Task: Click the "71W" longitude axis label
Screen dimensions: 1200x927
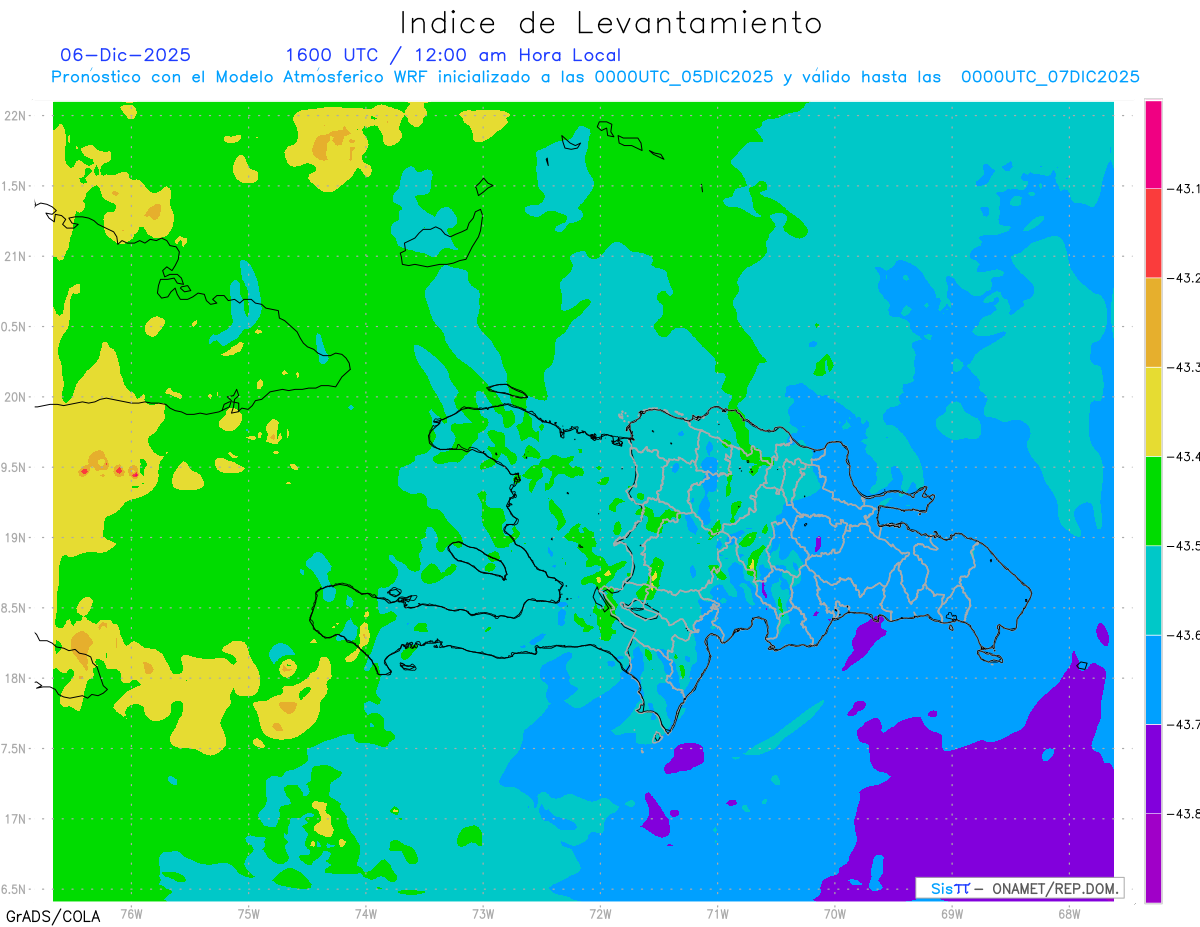Action: 717,912
